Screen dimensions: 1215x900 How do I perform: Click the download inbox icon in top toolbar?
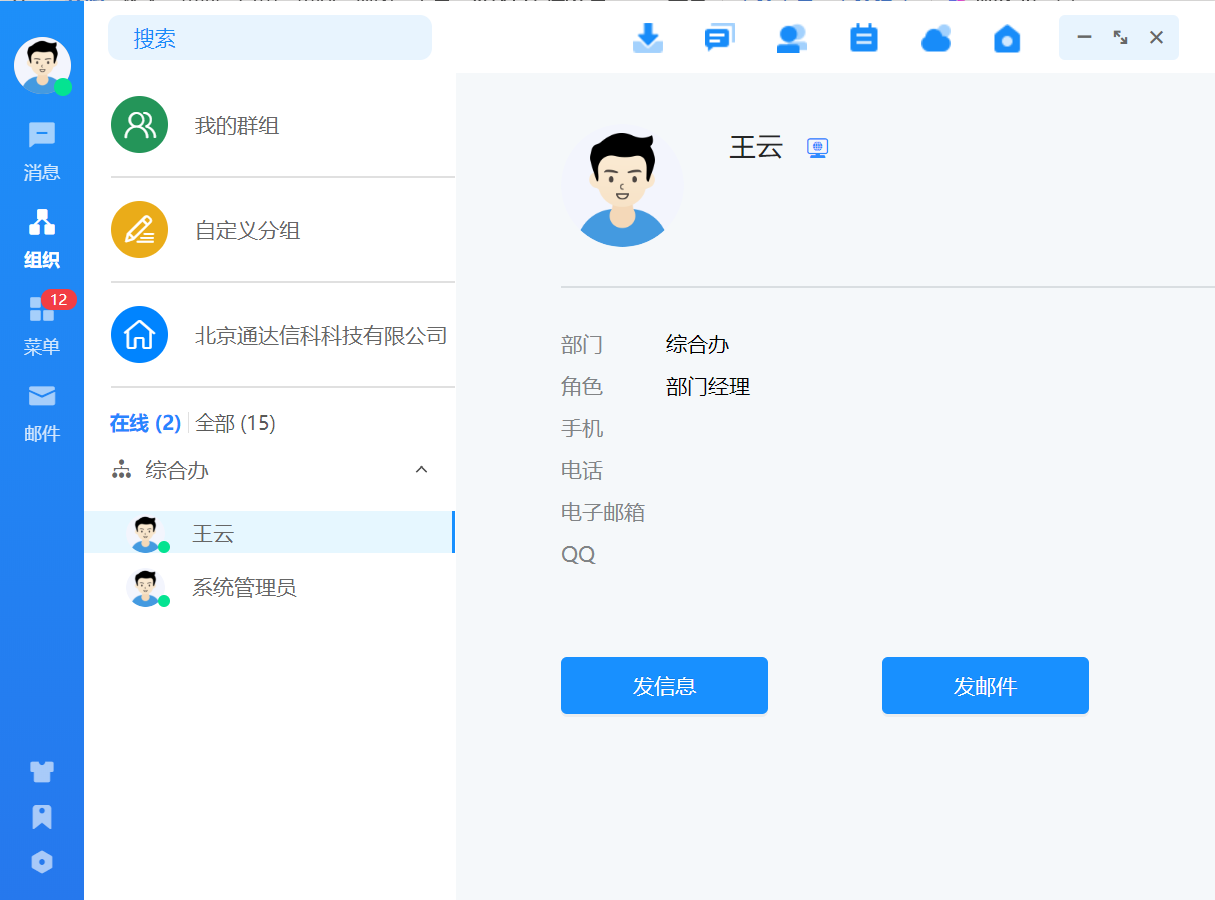[648, 38]
